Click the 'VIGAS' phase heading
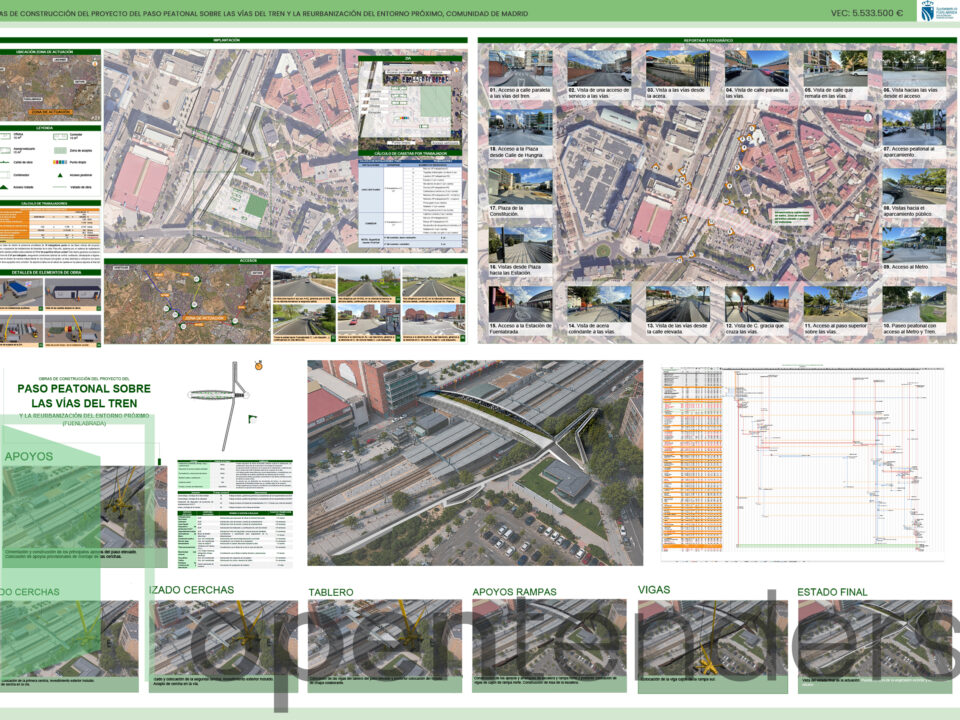This screenshot has height=720, width=960. tap(654, 590)
